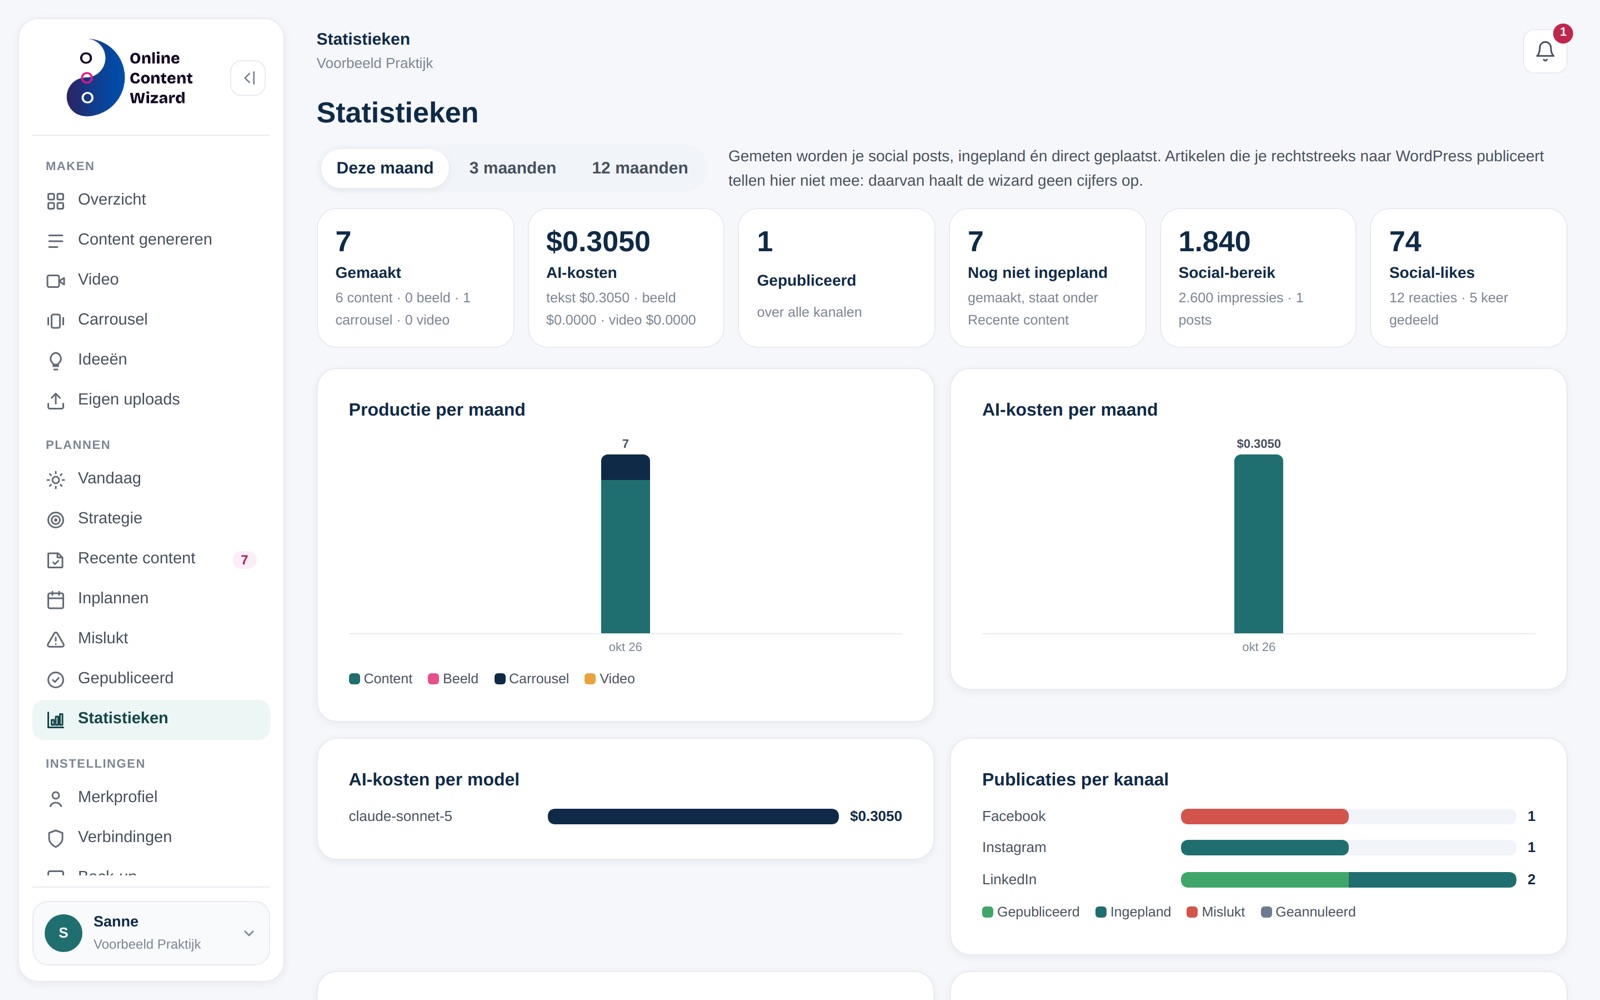Click the Inplannen calendar icon
Image resolution: width=1600 pixels, height=1000 pixels.
click(x=56, y=600)
